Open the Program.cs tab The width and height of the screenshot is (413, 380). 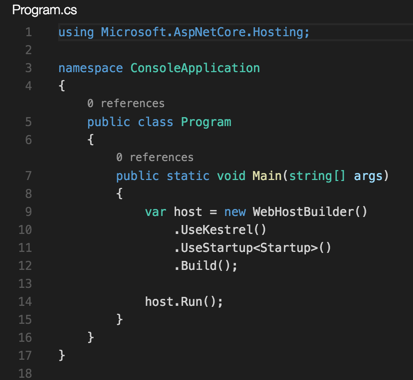pyautogui.click(x=44, y=10)
